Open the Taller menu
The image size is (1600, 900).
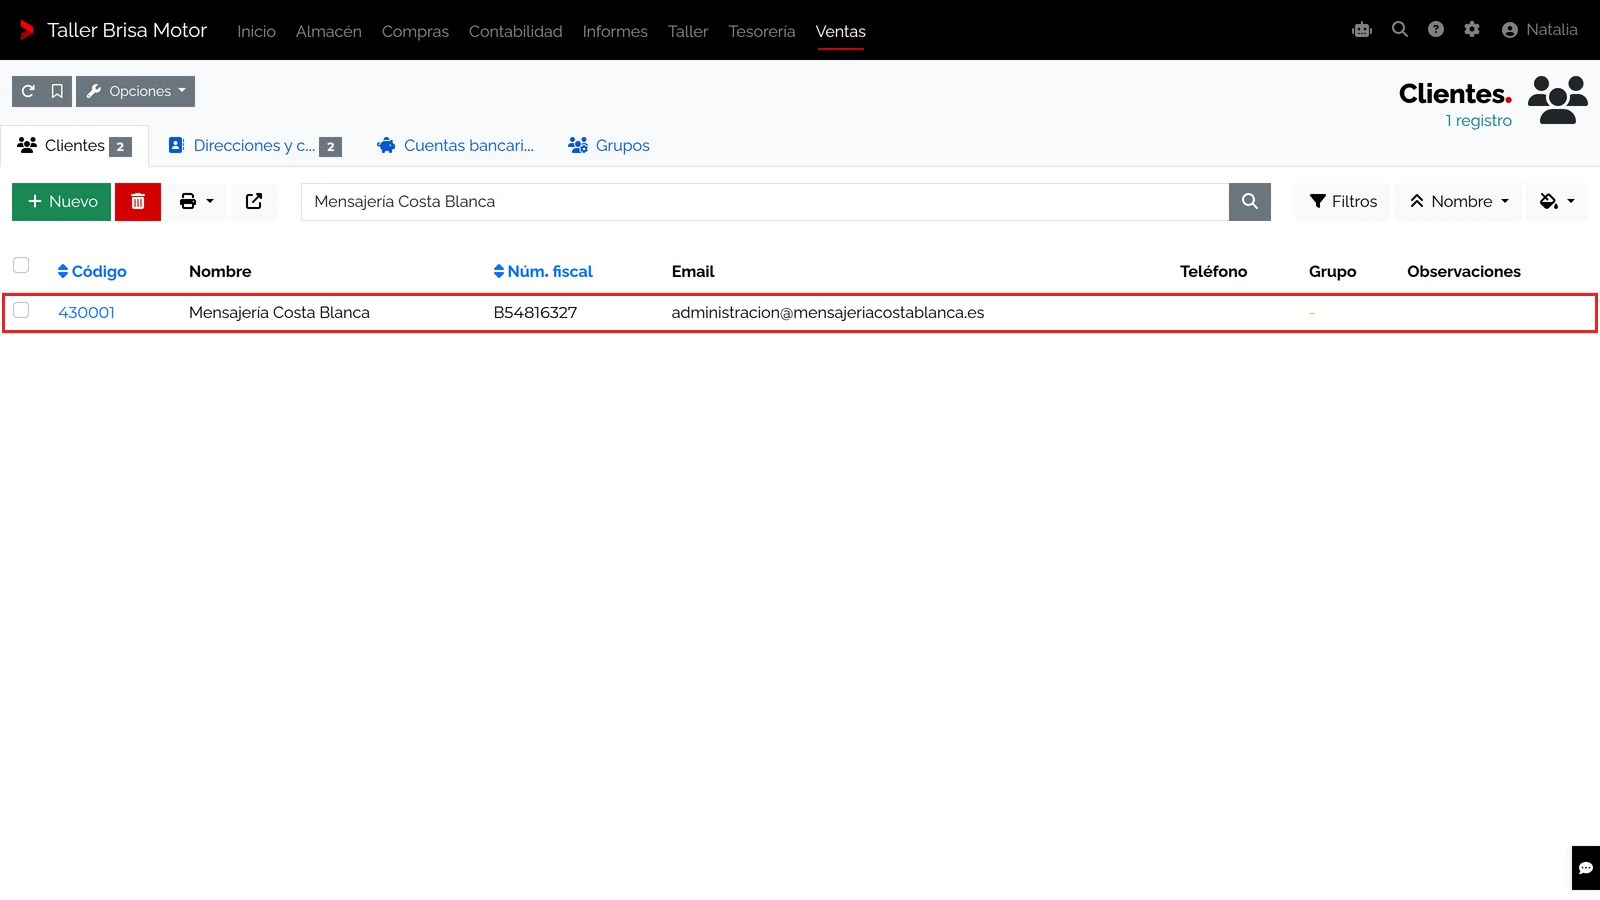pos(688,31)
